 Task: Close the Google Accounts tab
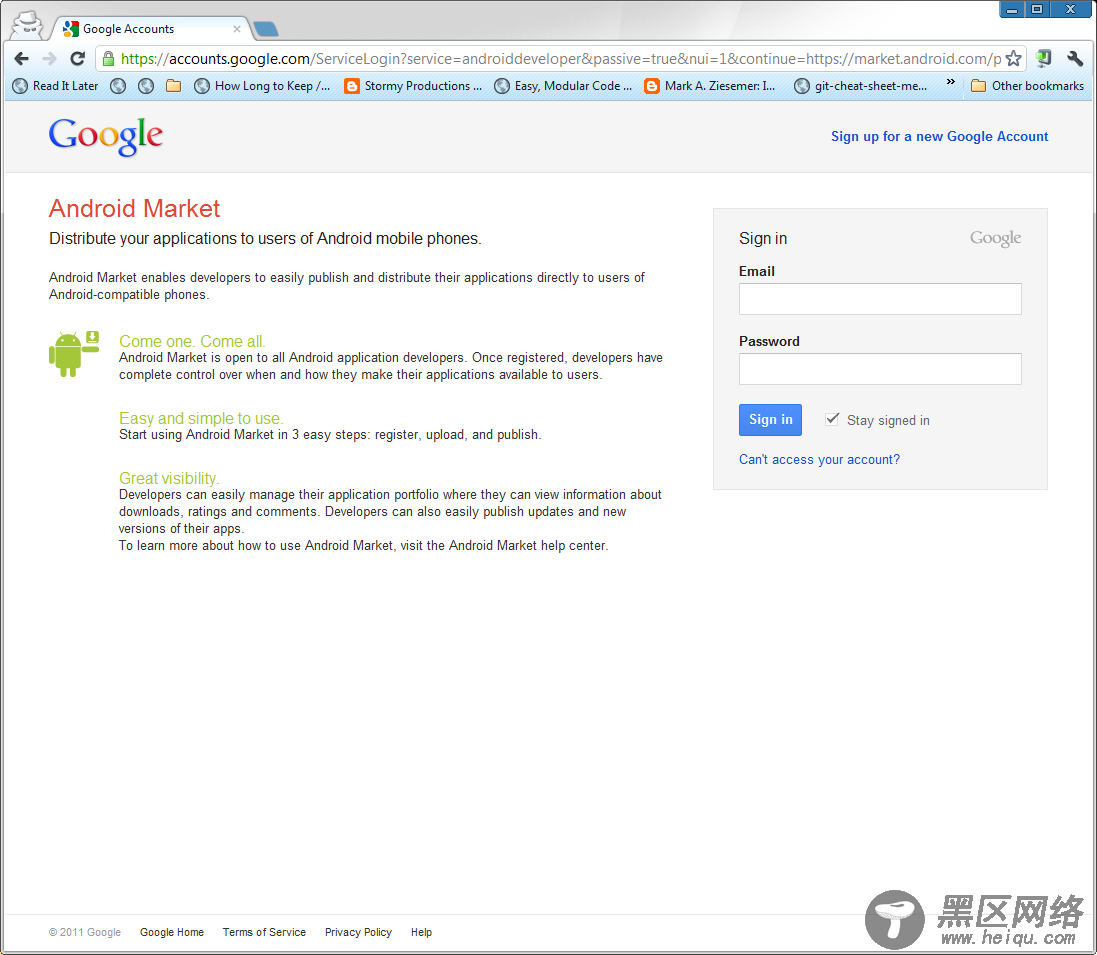point(236,29)
